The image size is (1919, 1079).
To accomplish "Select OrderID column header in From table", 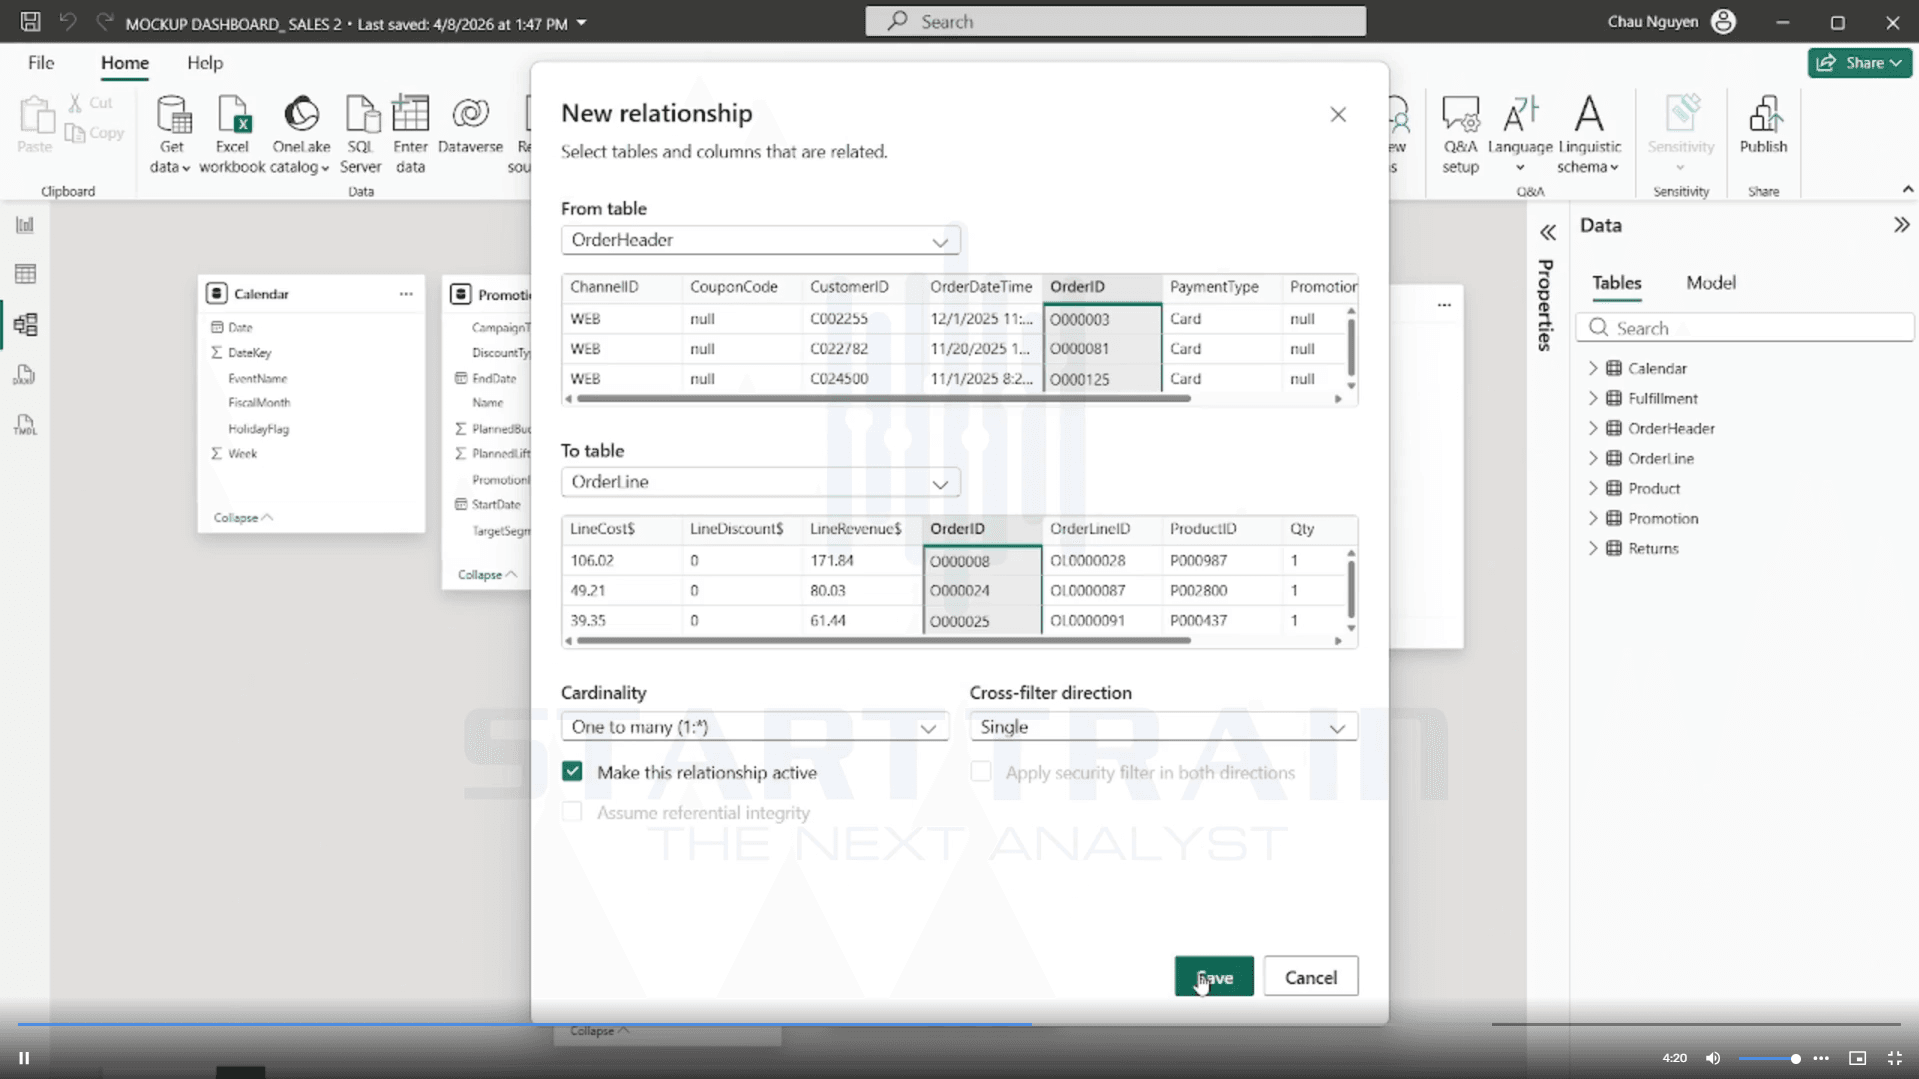I will (x=1101, y=287).
